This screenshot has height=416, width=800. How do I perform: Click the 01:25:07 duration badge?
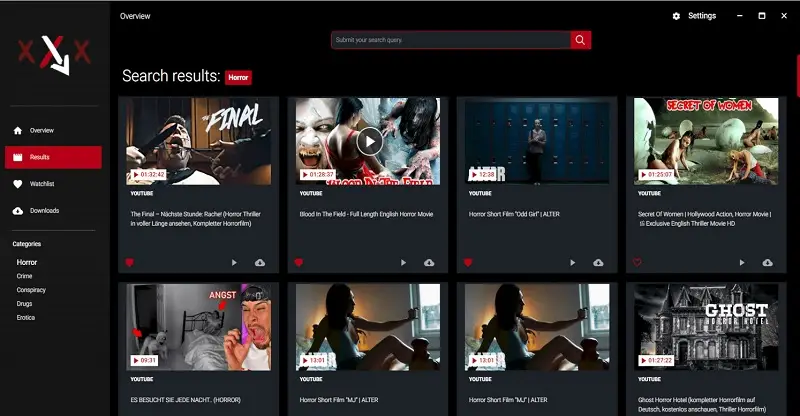tap(656, 175)
